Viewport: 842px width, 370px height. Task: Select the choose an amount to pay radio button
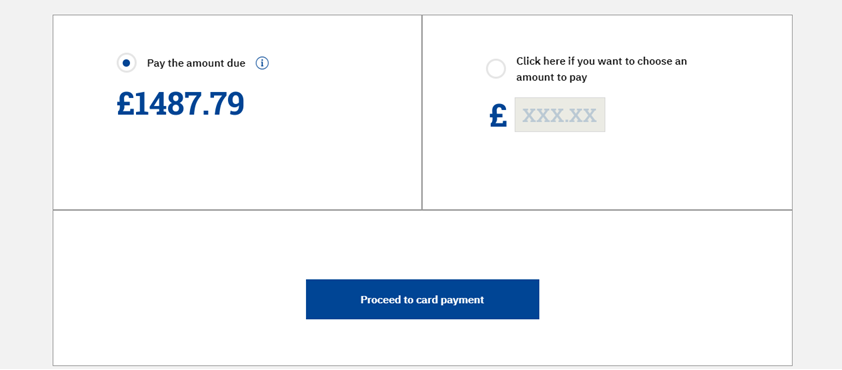[496, 69]
